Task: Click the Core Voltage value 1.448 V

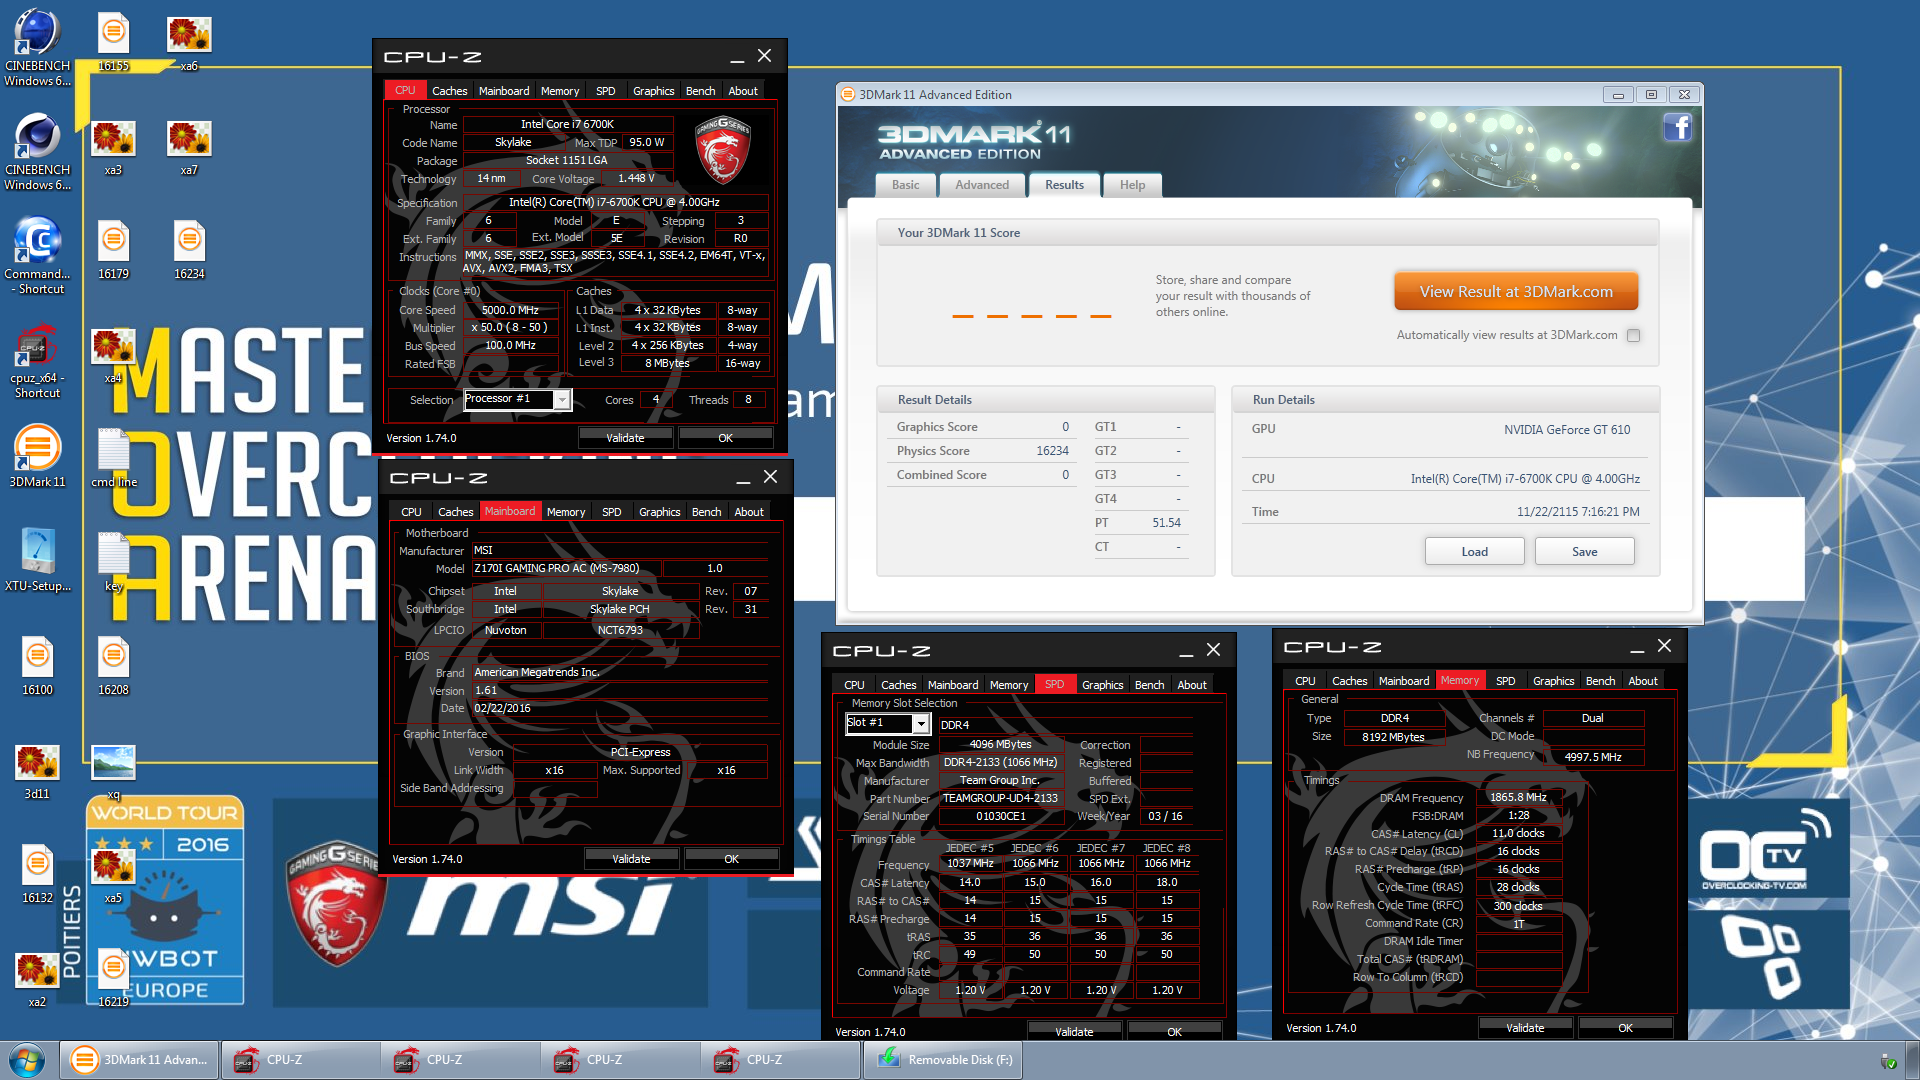Action: tap(636, 179)
